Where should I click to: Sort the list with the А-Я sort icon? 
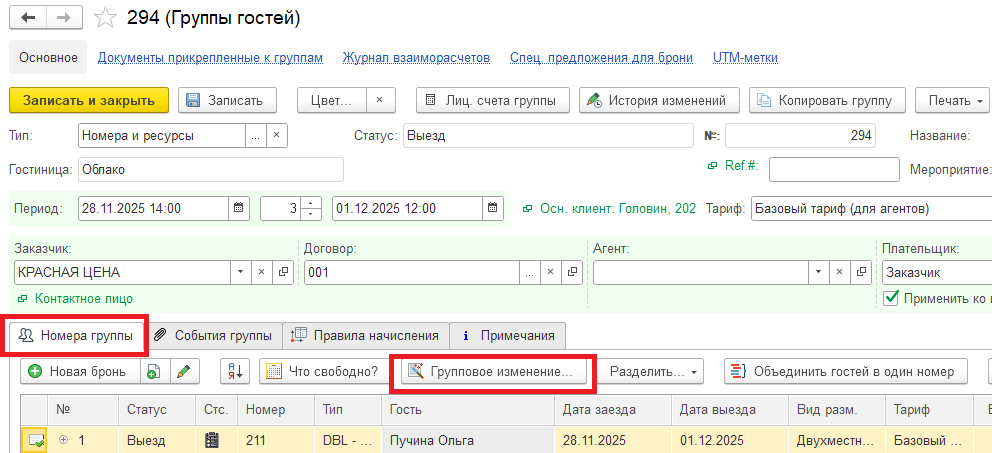[x=235, y=371]
